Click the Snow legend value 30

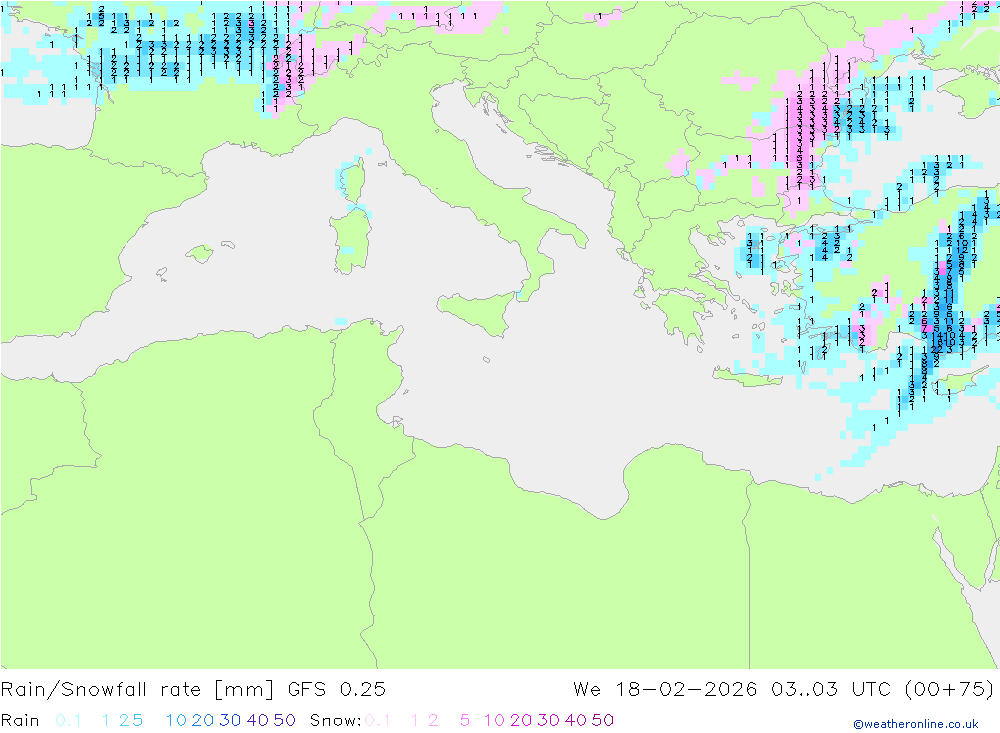click(548, 720)
